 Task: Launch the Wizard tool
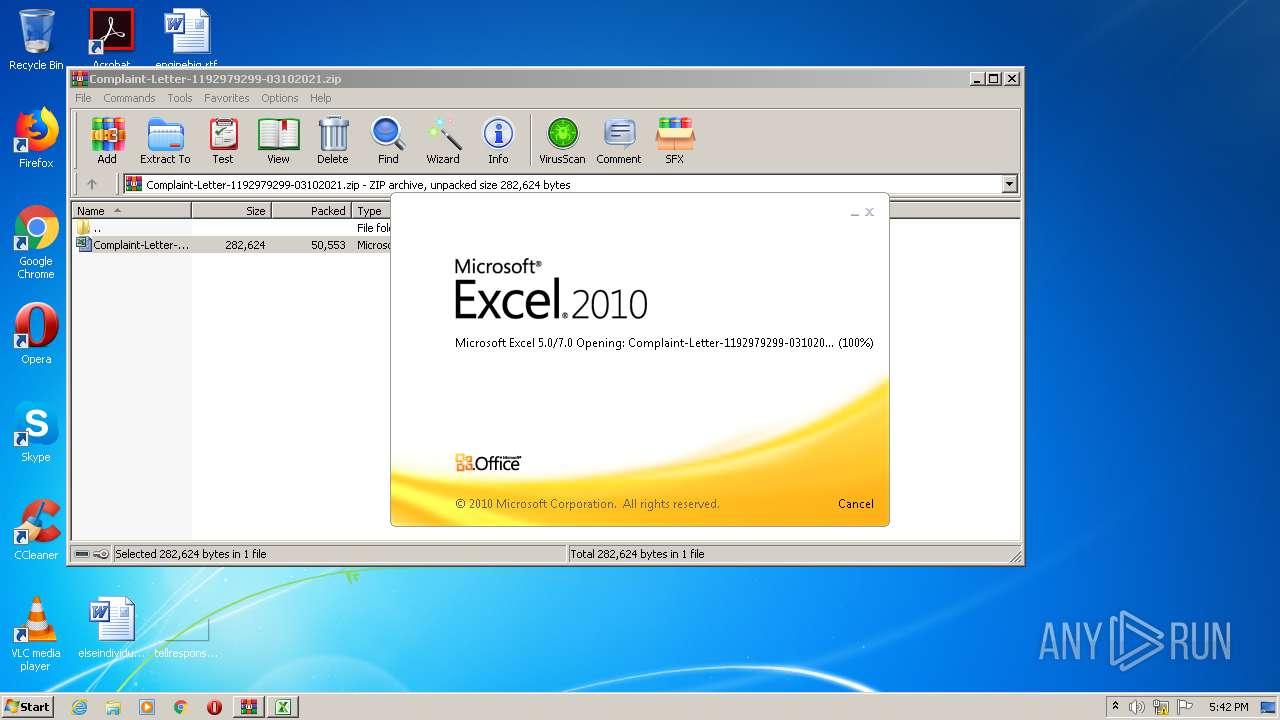[x=443, y=140]
